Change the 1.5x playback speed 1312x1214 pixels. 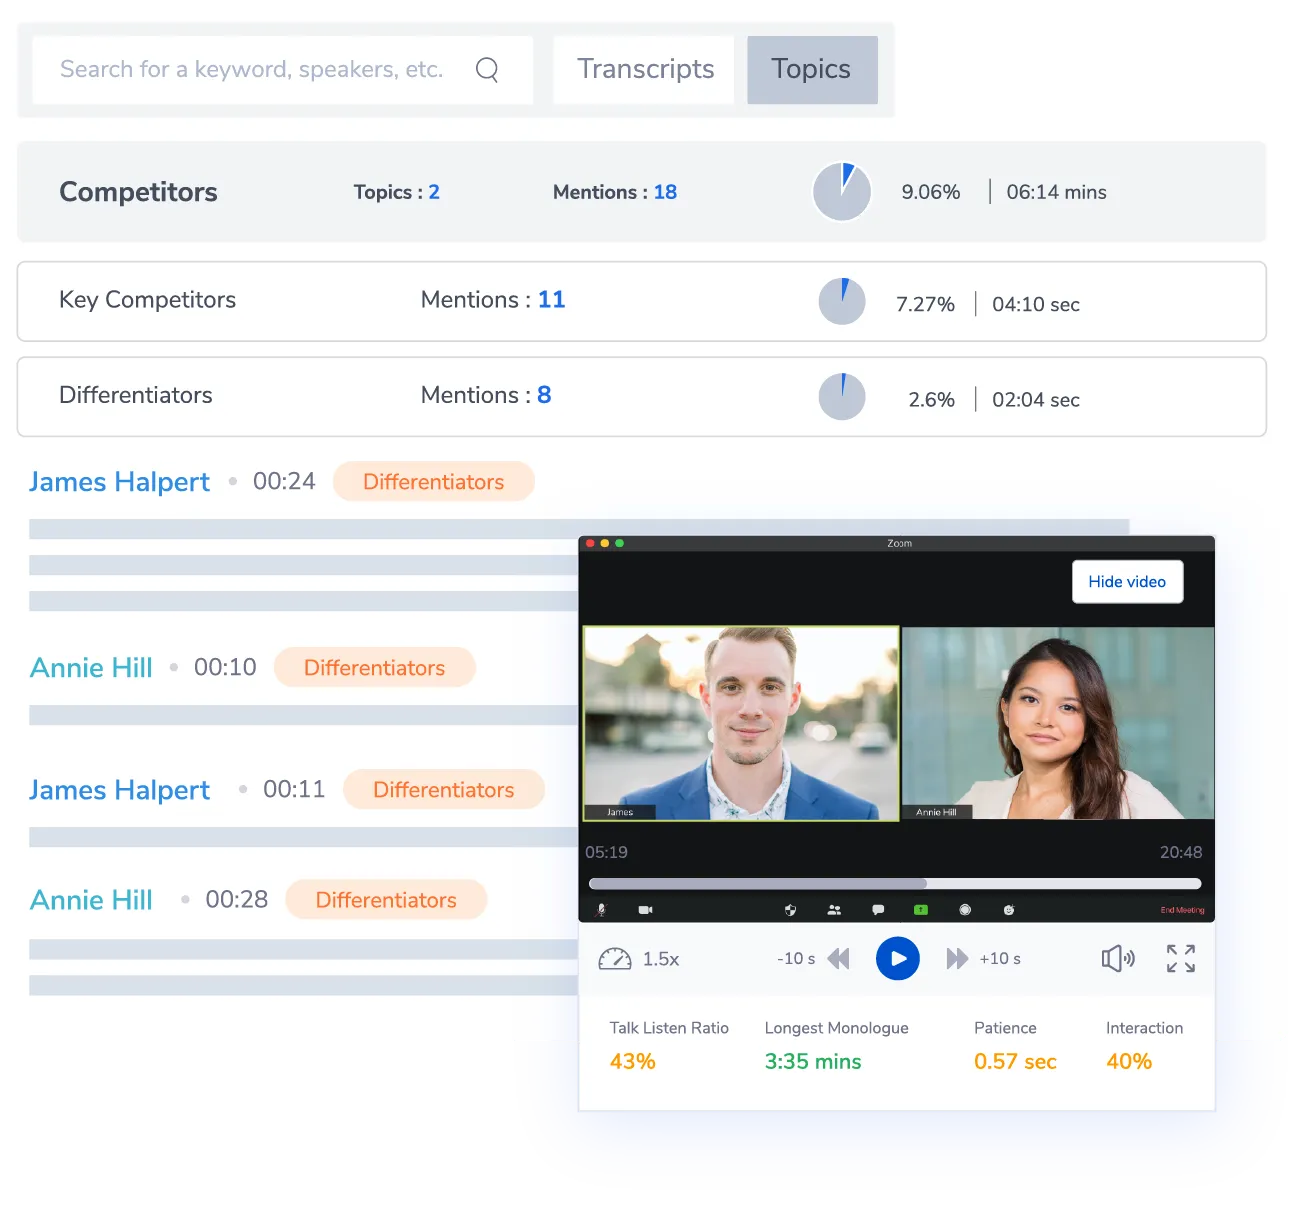point(661,959)
